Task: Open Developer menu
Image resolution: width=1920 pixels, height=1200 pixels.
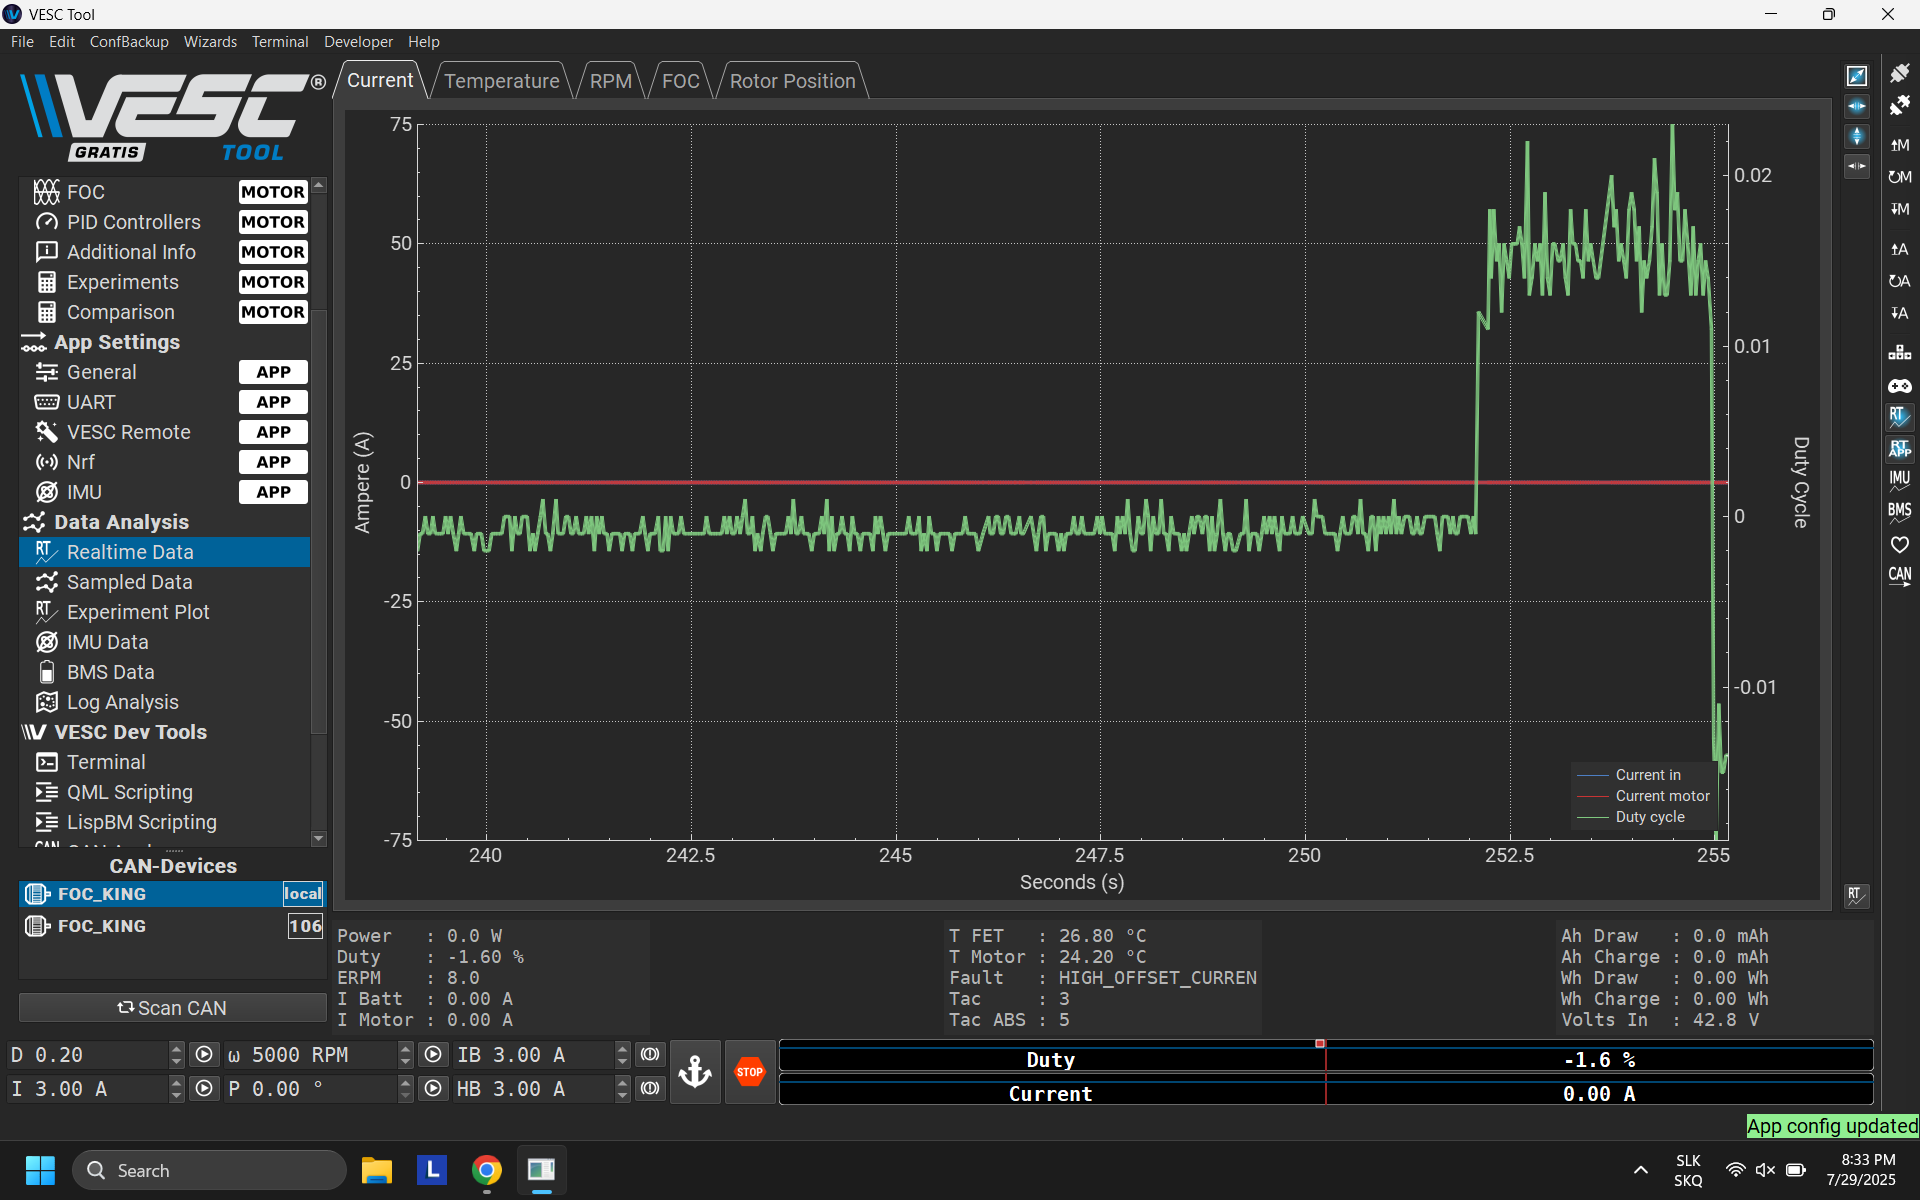Action: 358,42
